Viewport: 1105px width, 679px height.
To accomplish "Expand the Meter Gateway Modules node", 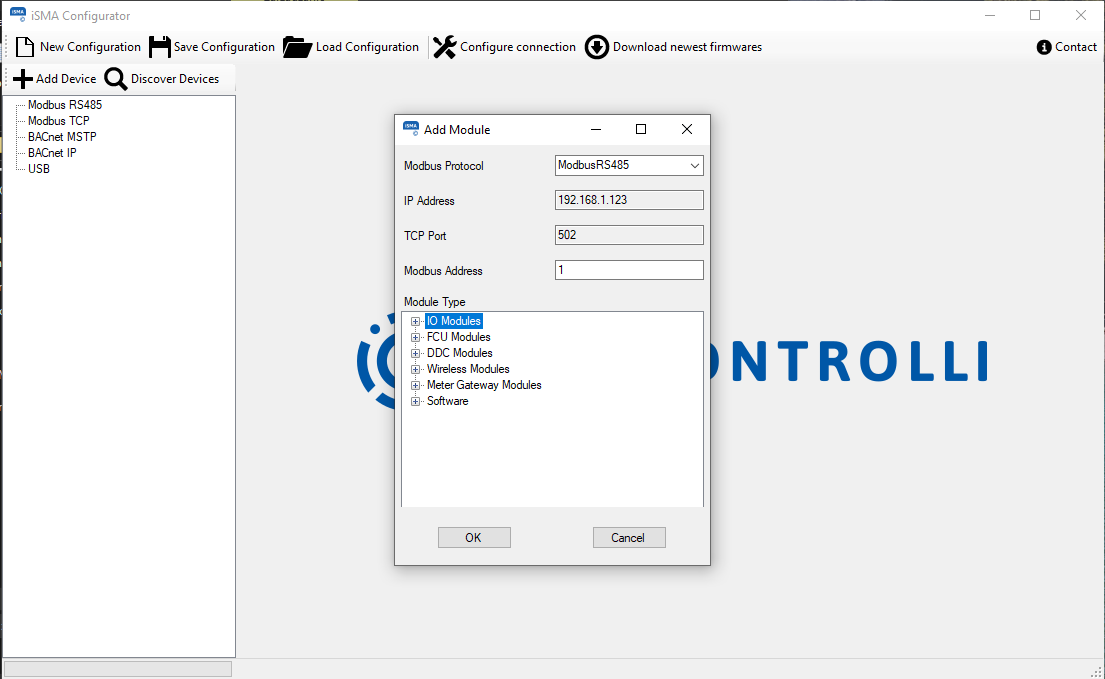I will click(415, 385).
